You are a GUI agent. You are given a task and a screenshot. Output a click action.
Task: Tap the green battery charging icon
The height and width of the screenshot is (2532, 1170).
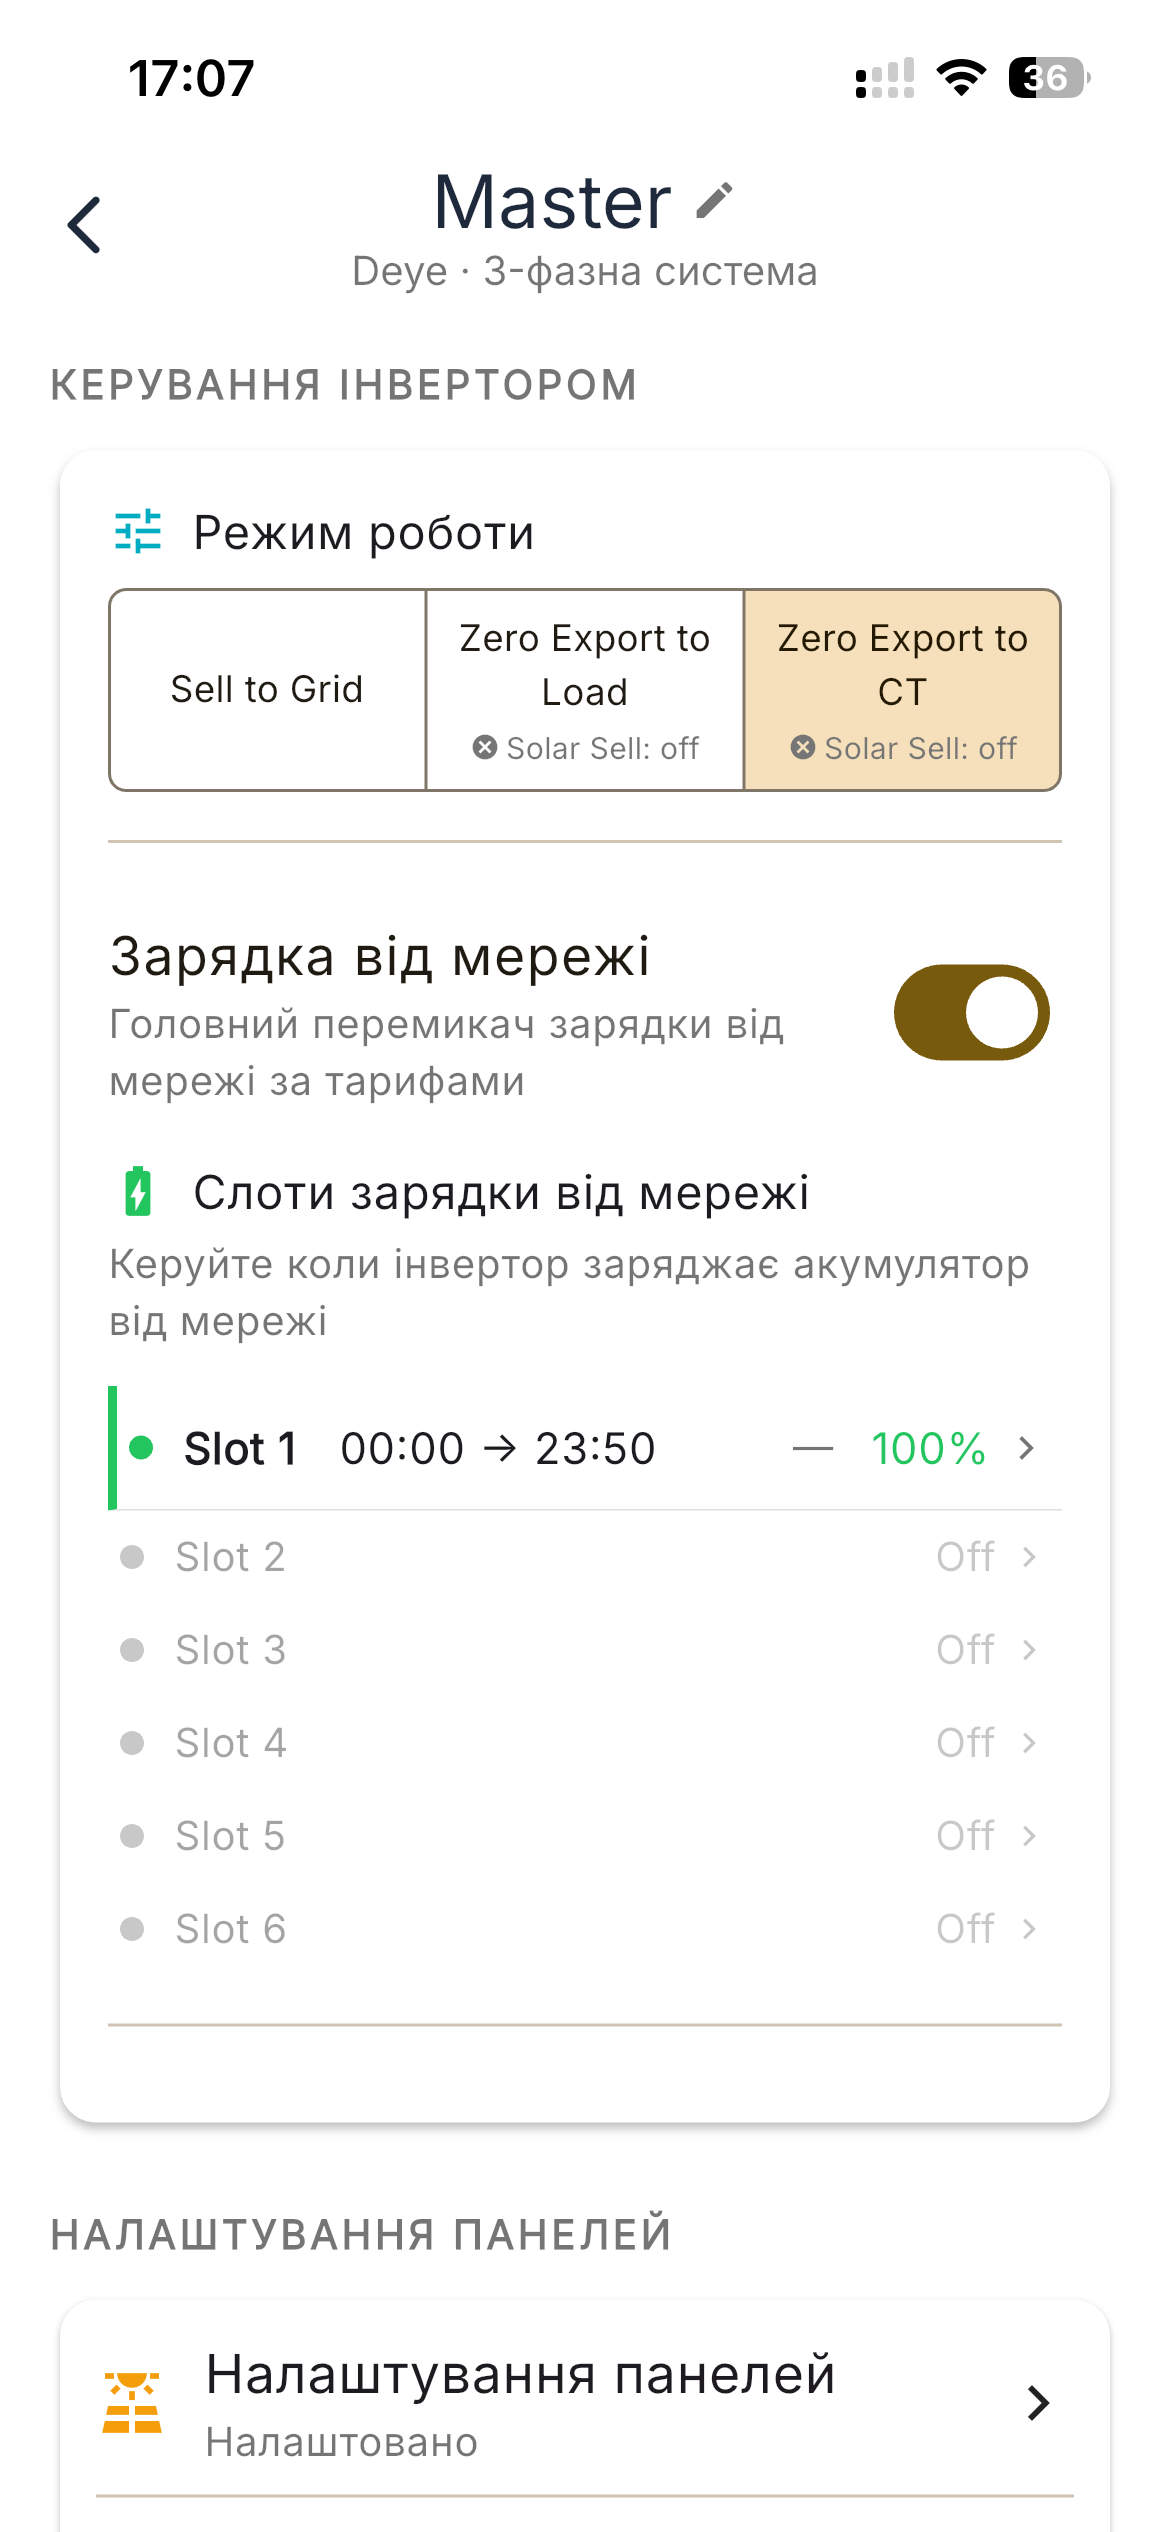pyautogui.click(x=138, y=1191)
